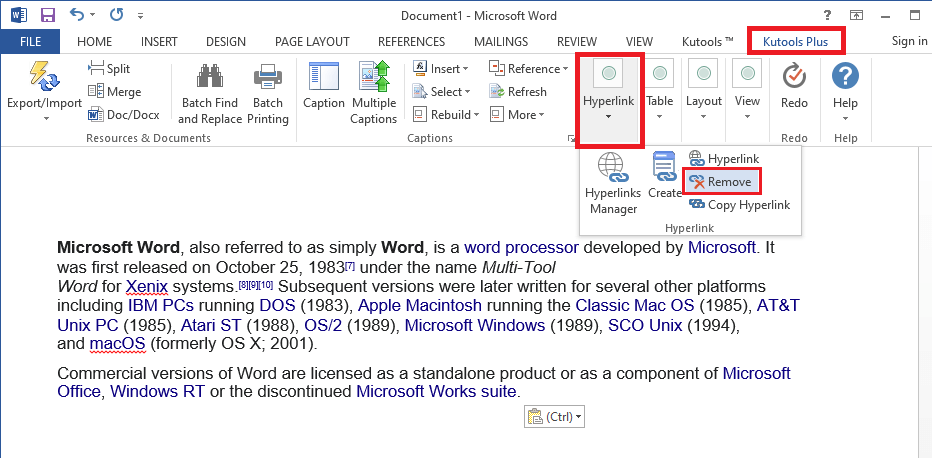Open the FILE tab
Screen dimensions: 932x458
point(30,41)
